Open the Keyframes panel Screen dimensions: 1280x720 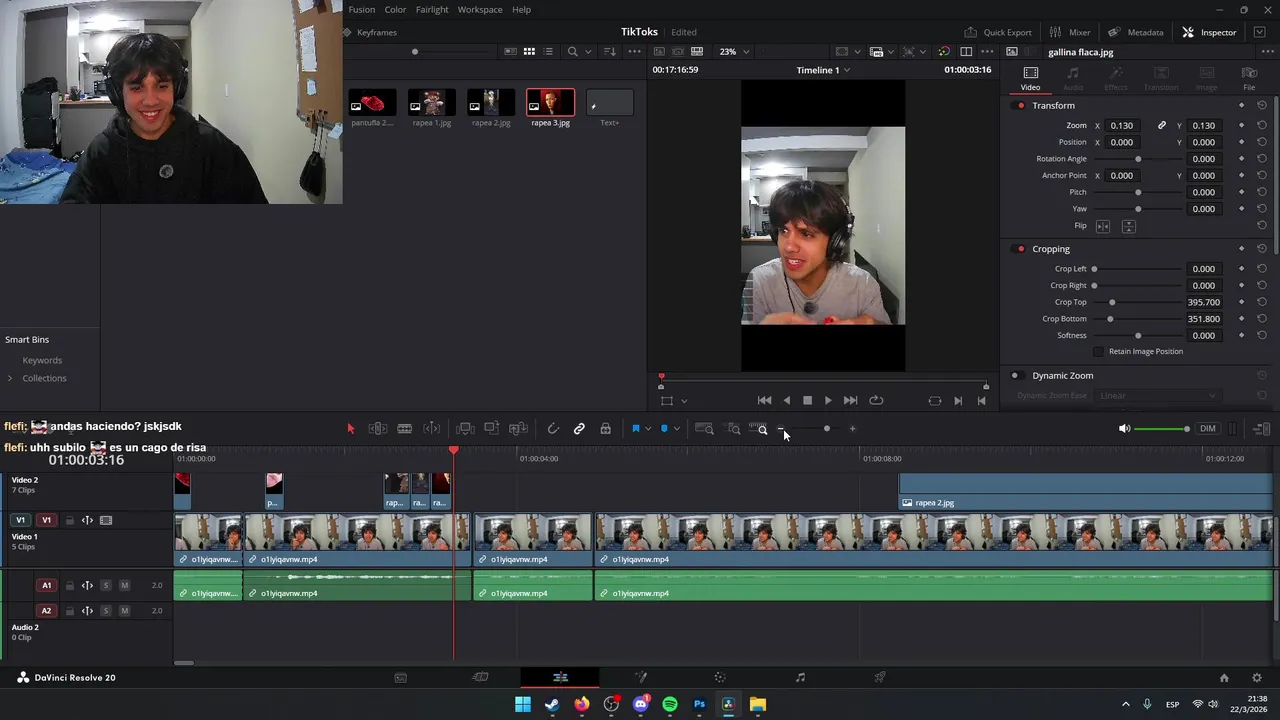[x=369, y=32]
